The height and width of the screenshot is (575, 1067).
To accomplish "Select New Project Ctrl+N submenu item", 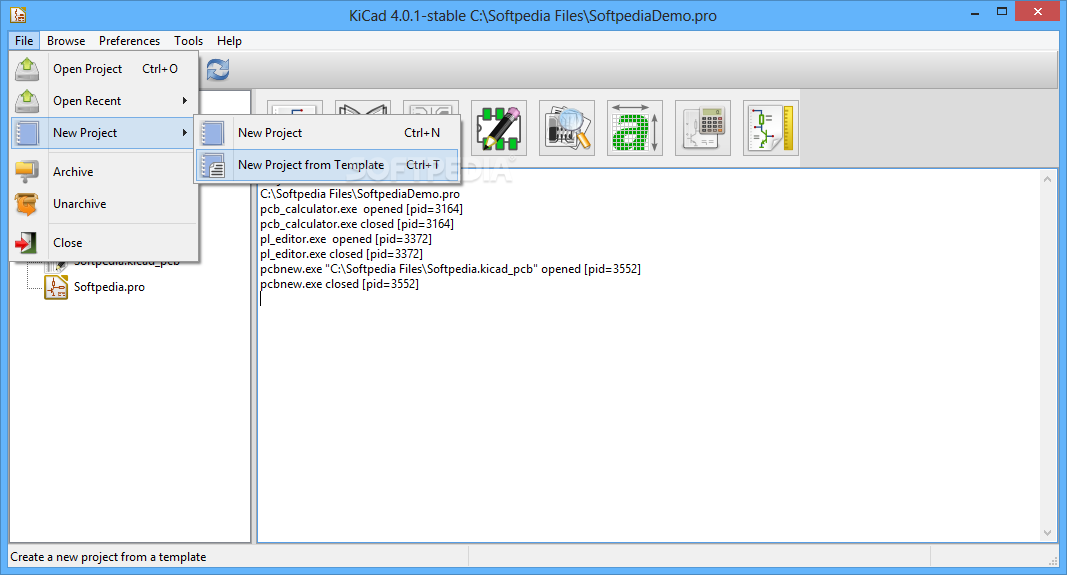I will (327, 133).
